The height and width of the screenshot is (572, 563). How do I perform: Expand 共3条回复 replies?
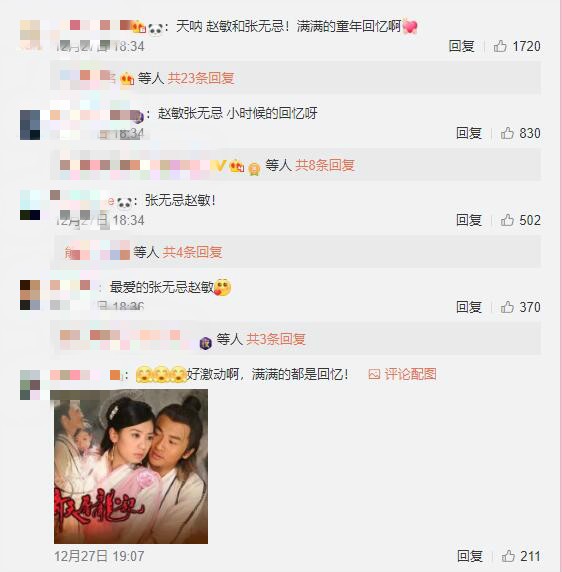276,339
